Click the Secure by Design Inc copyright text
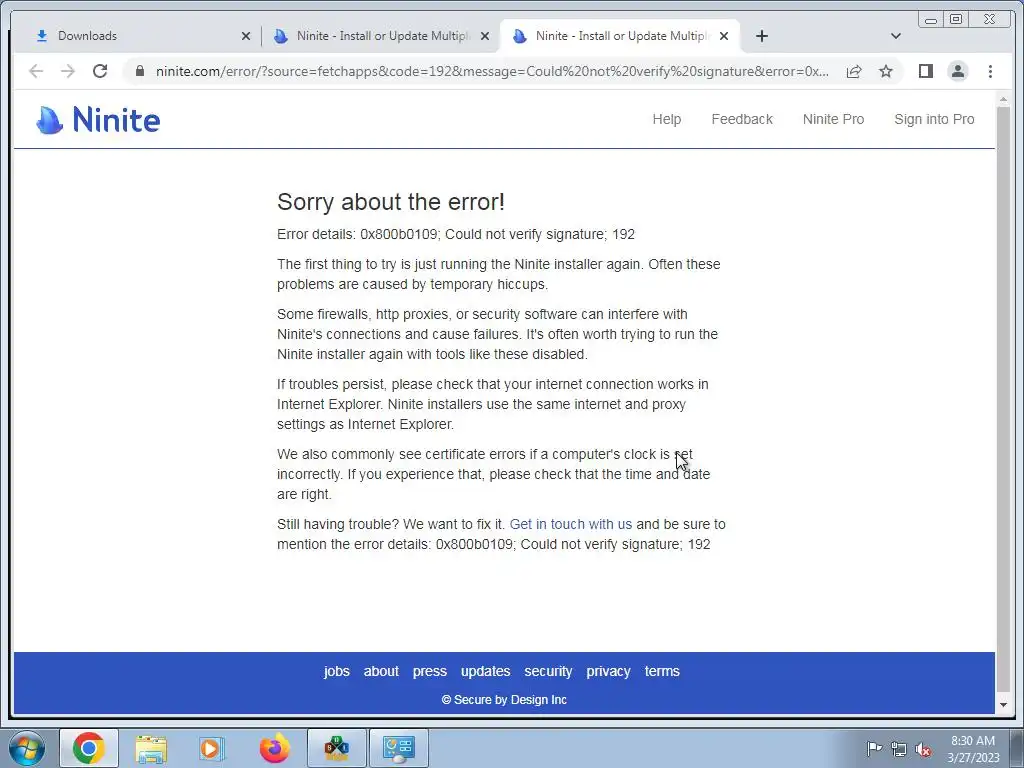1024x768 pixels. [x=504, y=700]
